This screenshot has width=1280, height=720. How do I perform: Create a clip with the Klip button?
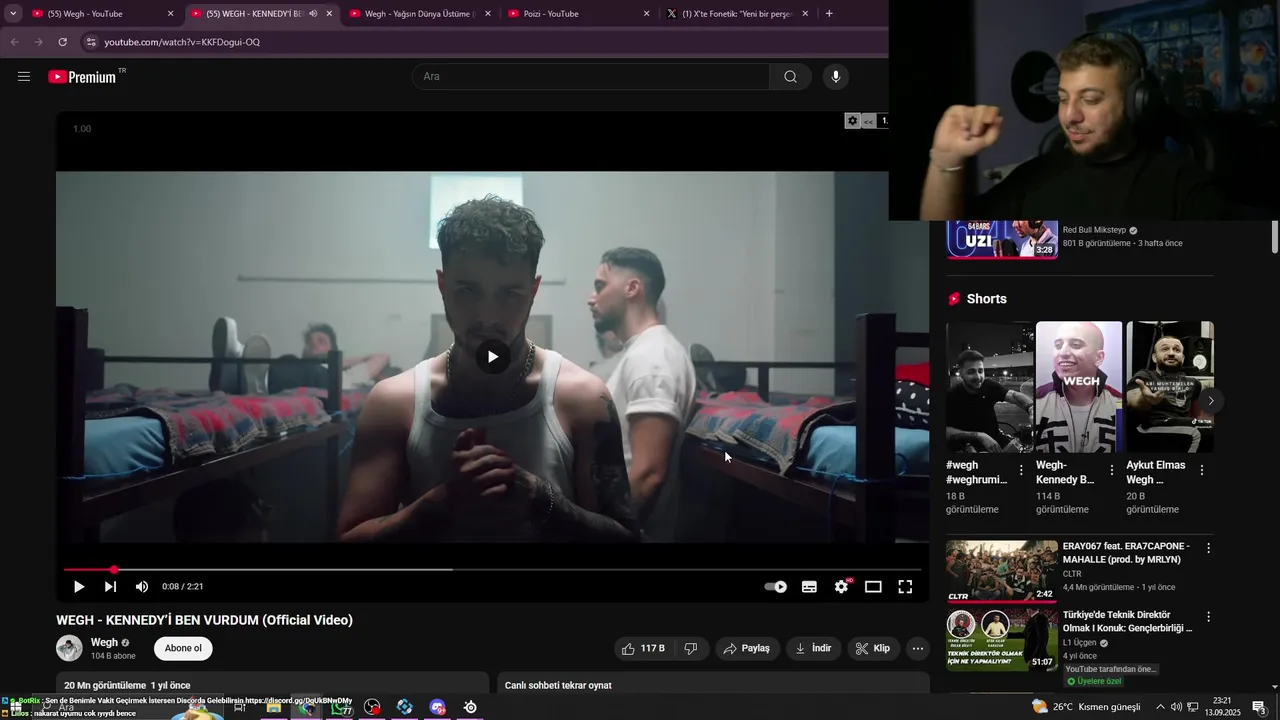tap(873, 648)
